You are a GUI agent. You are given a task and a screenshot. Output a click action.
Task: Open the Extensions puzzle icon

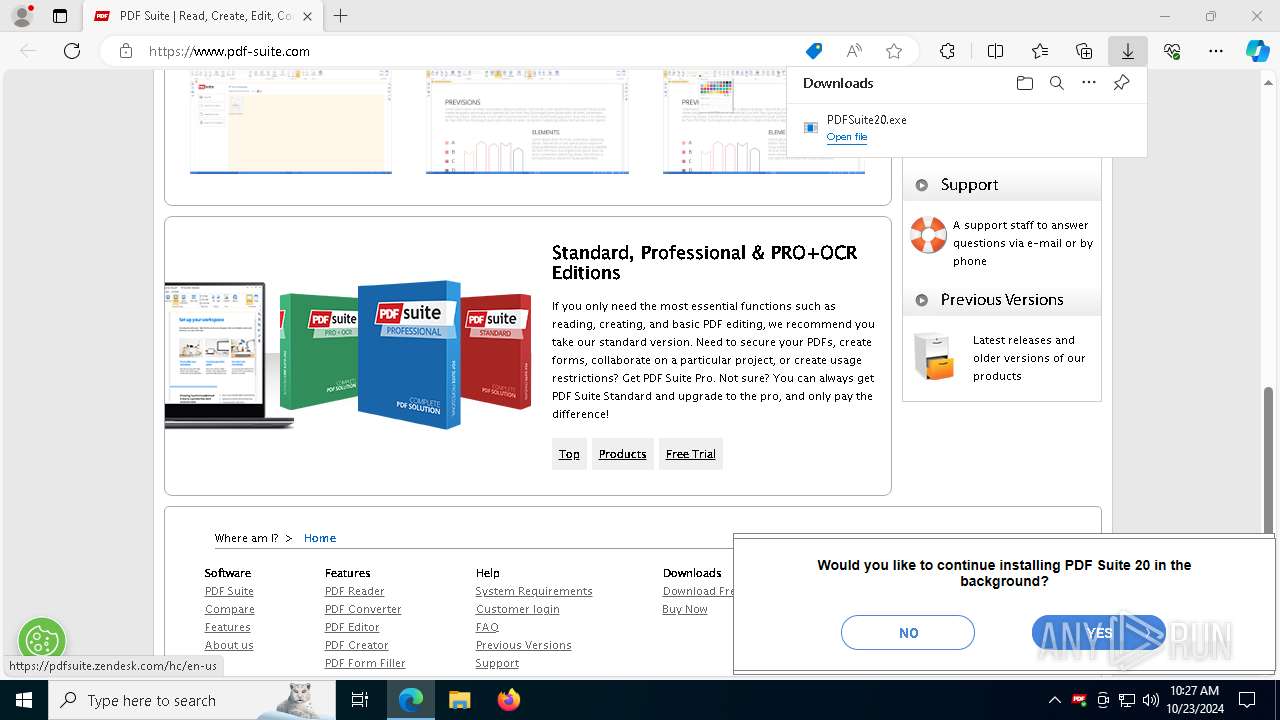947,51
